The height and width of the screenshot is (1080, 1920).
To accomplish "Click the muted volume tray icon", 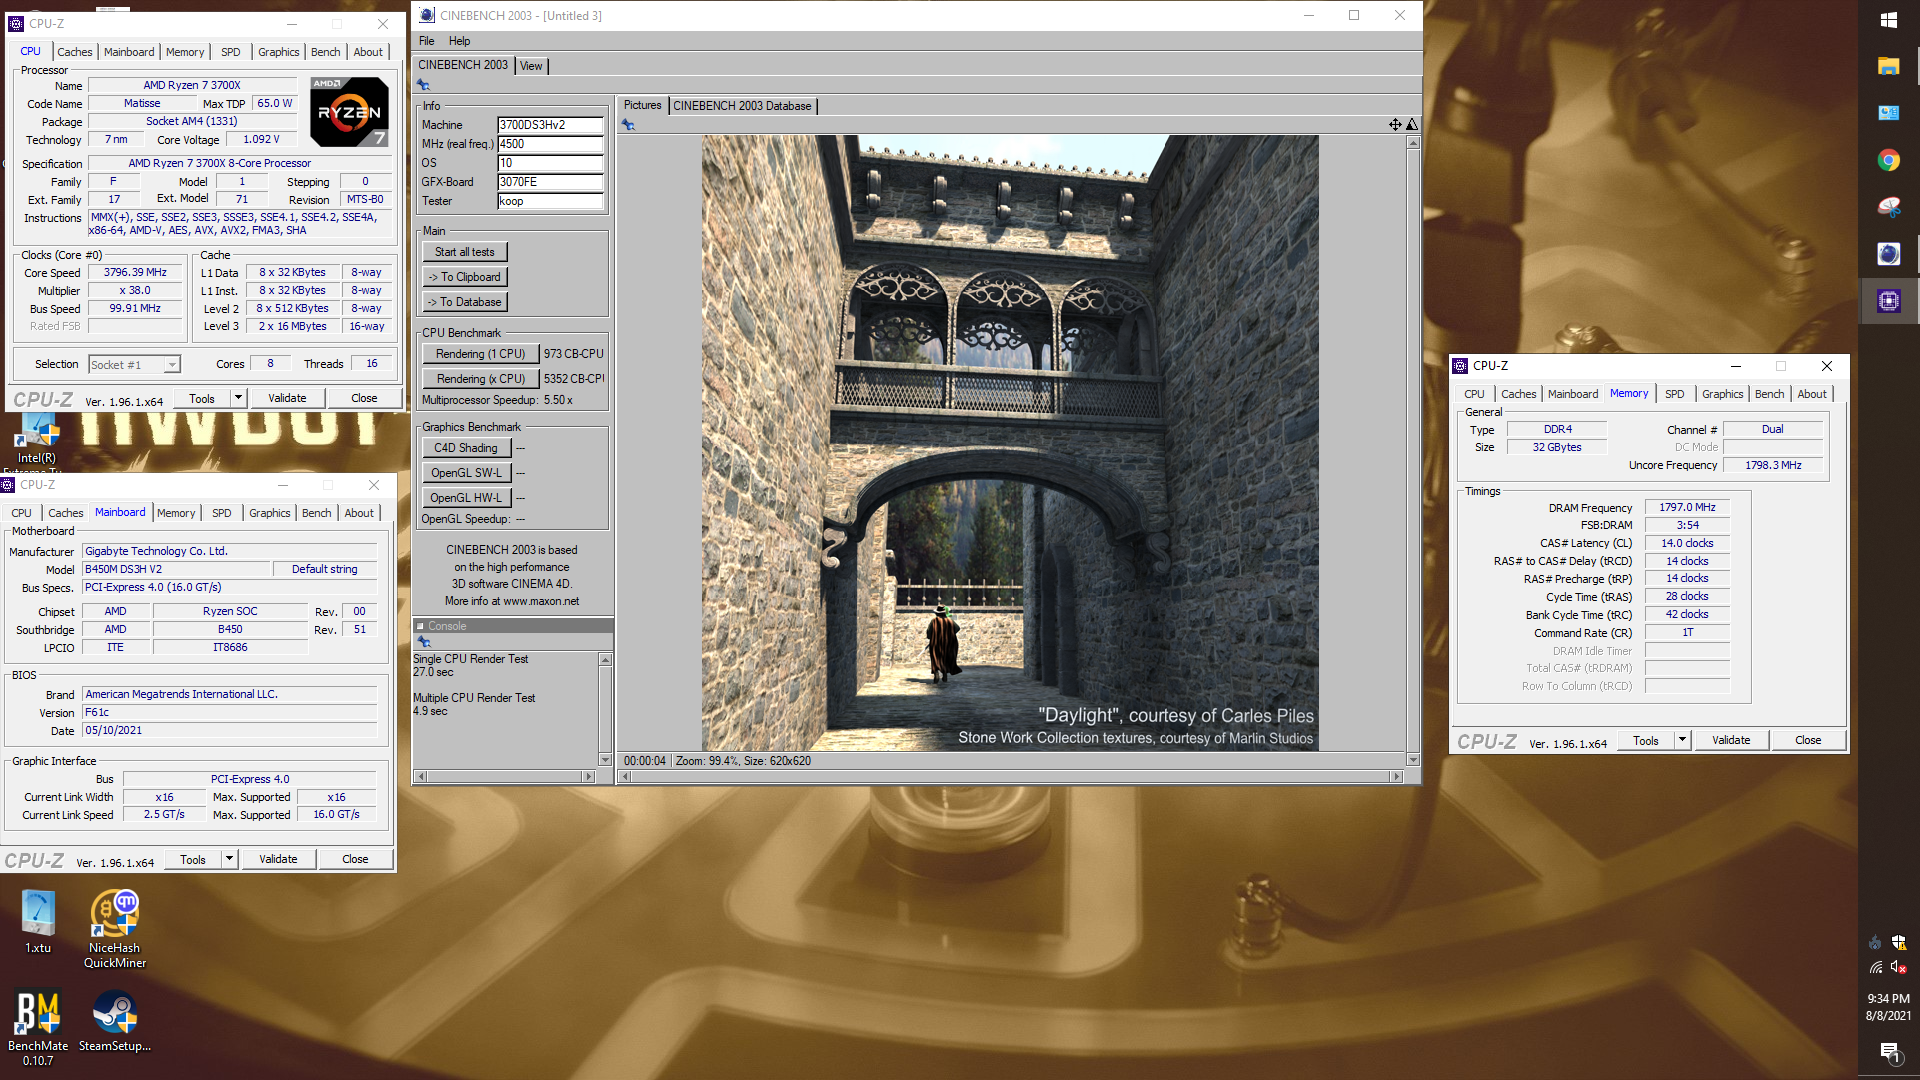I will [x=1899, y=967].
